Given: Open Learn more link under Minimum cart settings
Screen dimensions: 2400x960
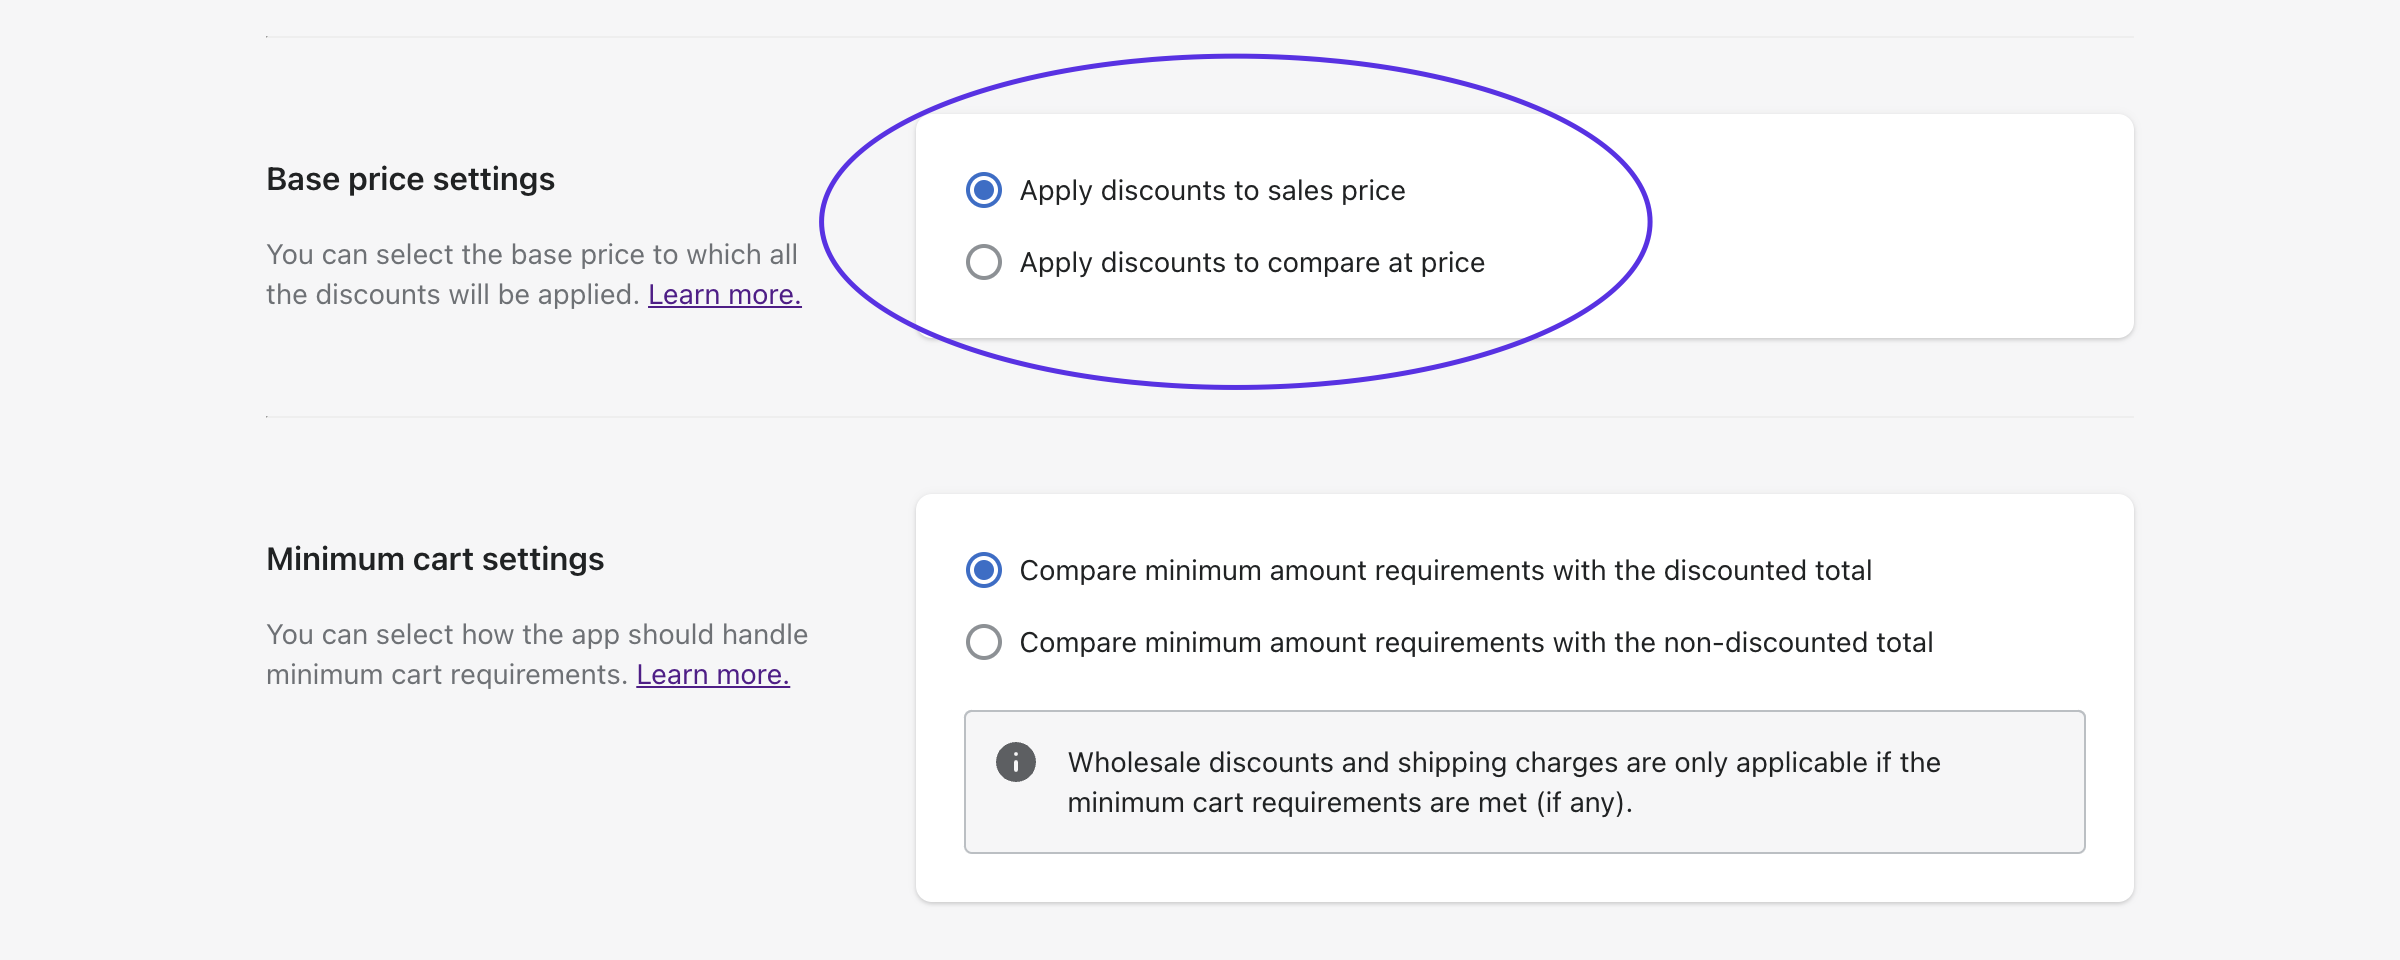Looking at the screenshot, I should coord(712,675).
